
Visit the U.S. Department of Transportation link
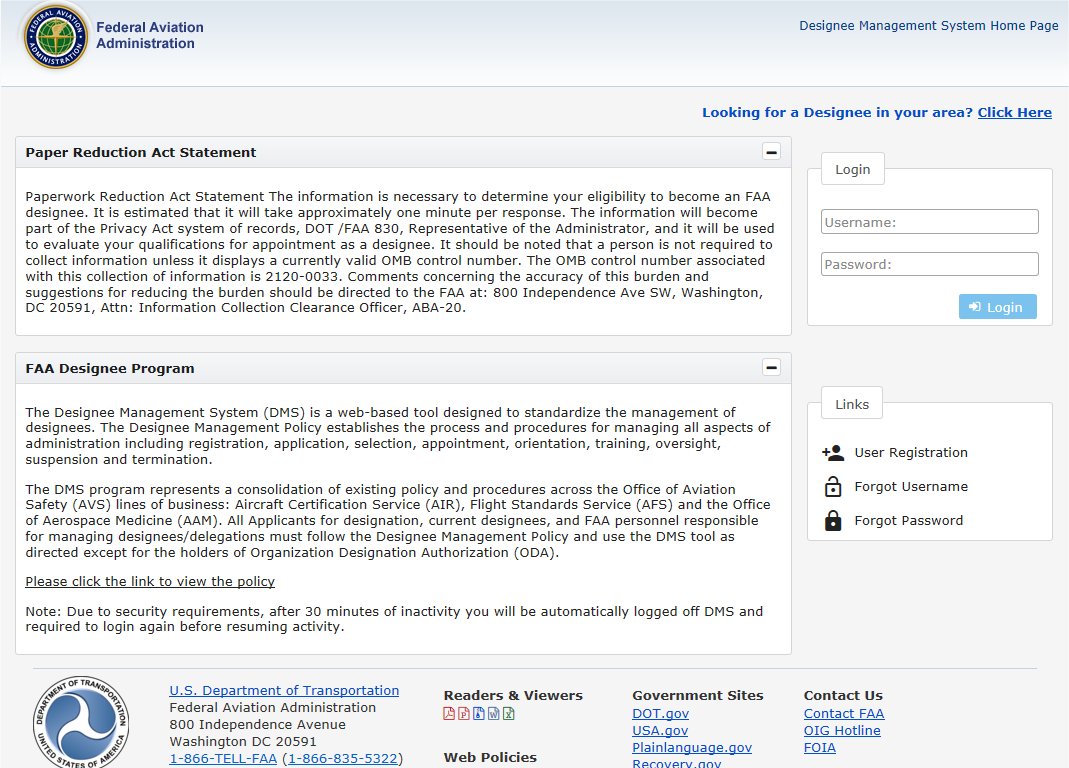[284, 690]
